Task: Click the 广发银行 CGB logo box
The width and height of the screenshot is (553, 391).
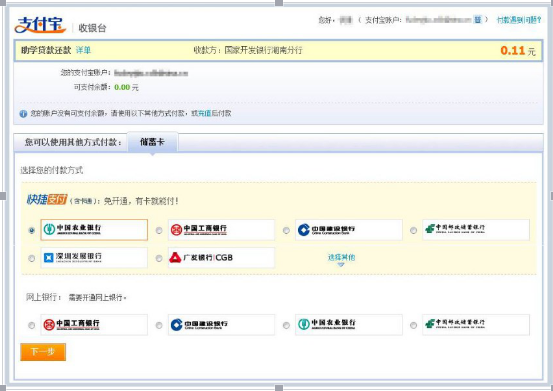Action: (221, 258)
